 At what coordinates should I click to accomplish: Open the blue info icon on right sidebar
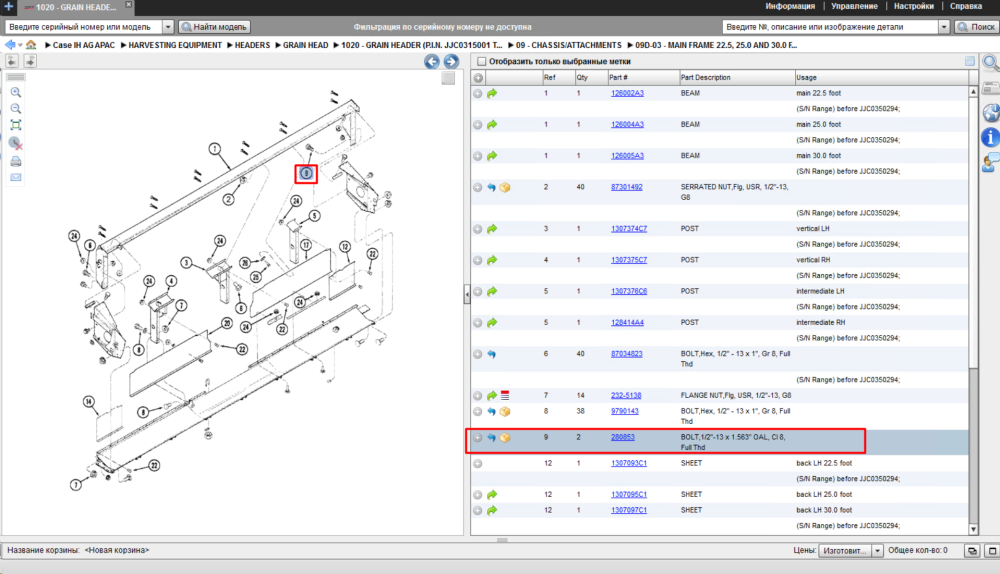pyautogui.click(x=990, y=136)
